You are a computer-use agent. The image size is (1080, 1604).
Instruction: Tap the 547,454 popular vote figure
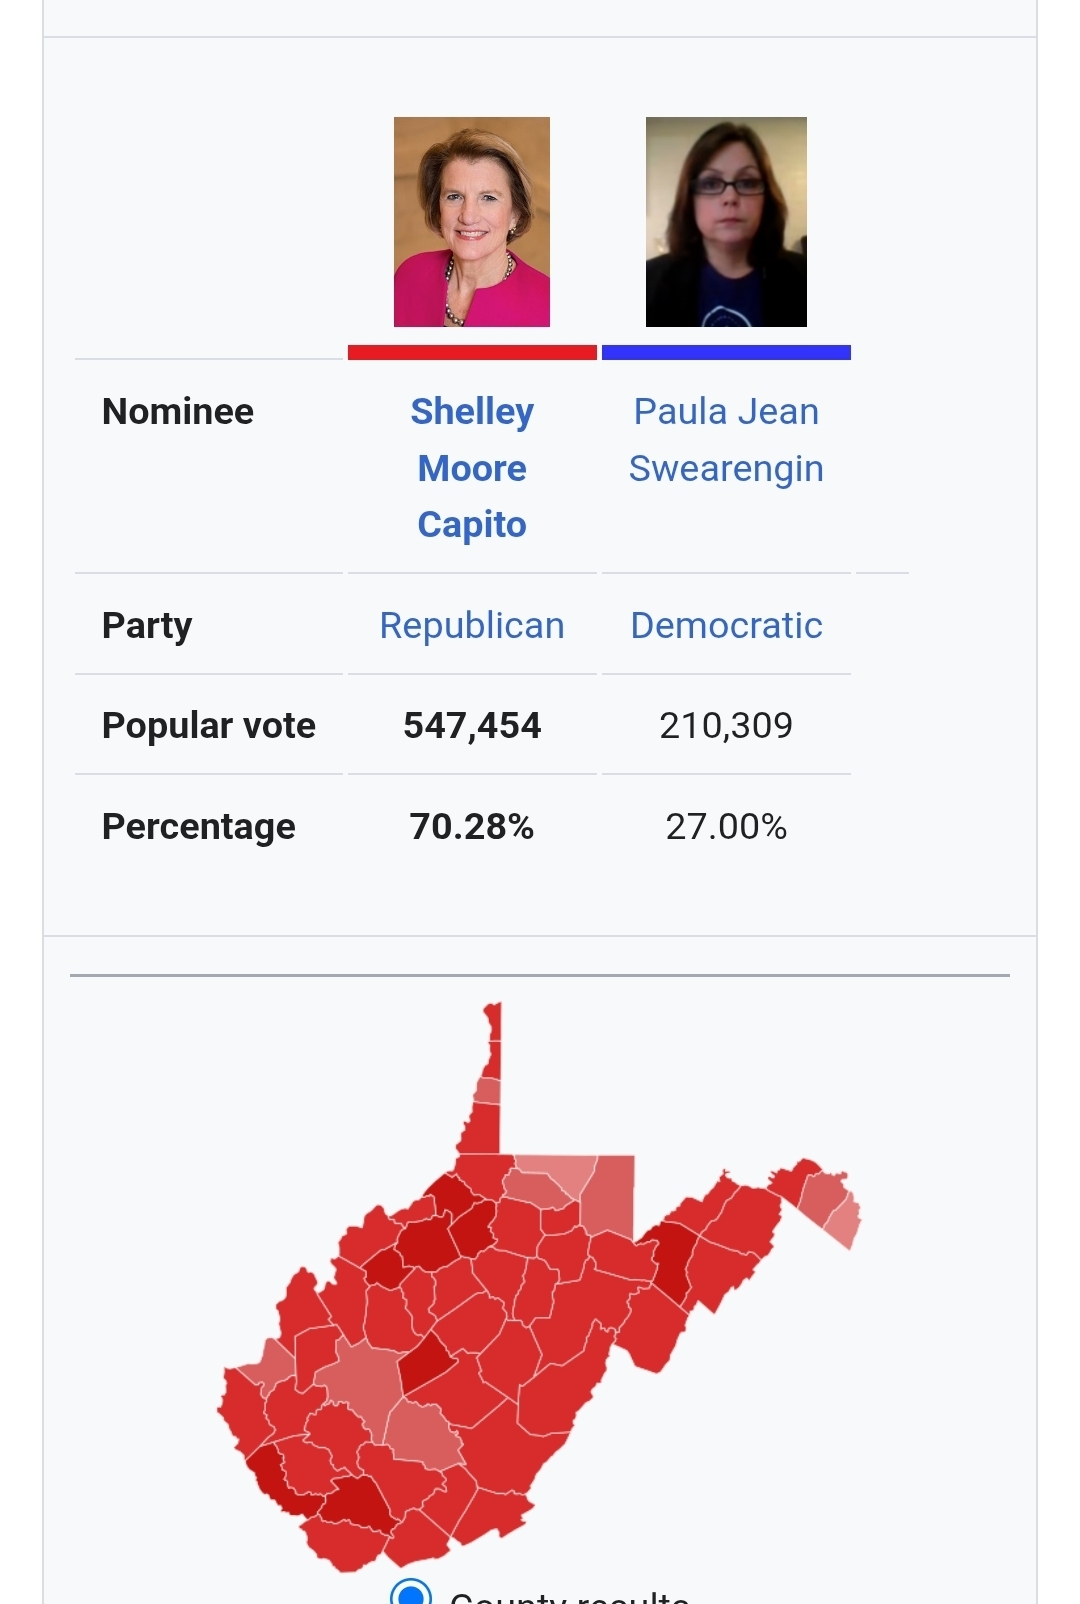click(472, 726)
